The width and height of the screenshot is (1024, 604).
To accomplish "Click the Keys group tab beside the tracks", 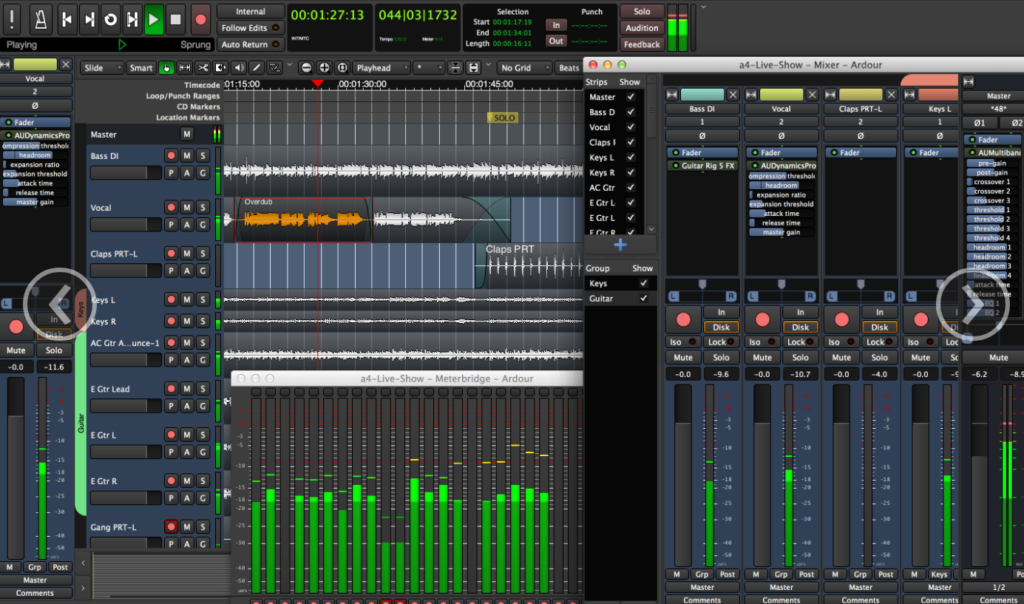I will 81,304.
